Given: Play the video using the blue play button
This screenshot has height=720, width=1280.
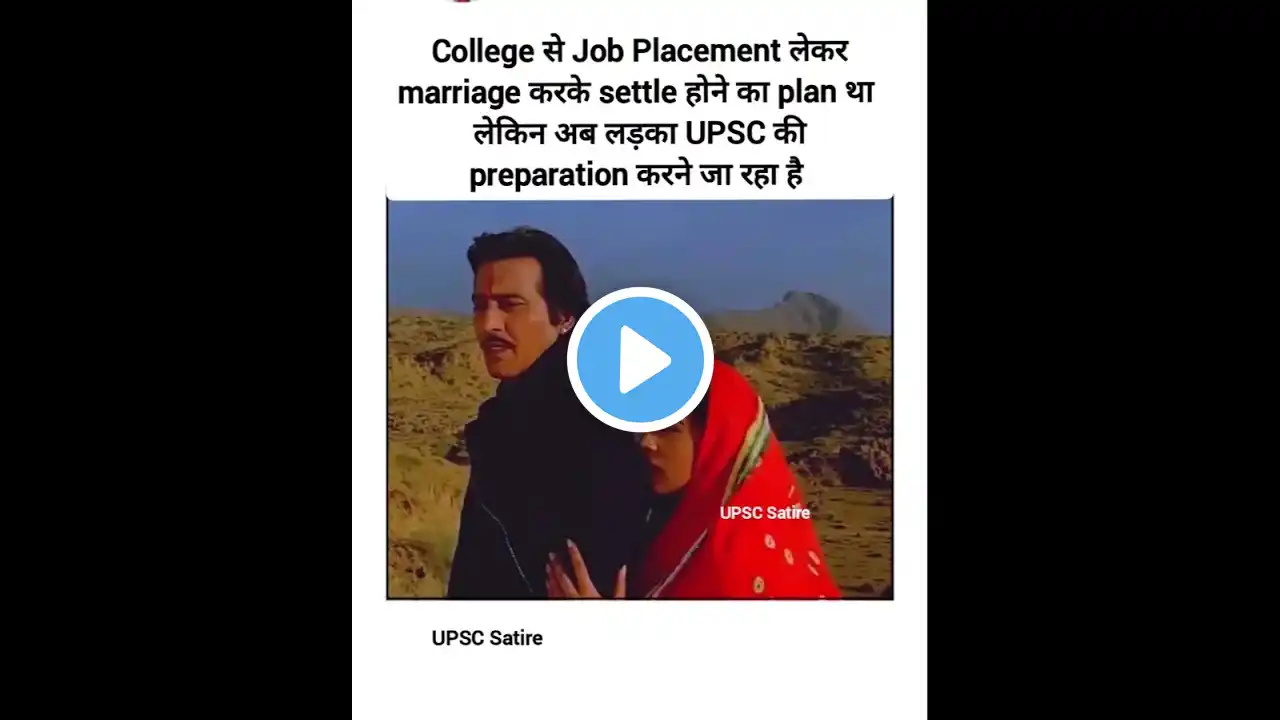Looking at the screenshot, I should (x=640, y=360).
